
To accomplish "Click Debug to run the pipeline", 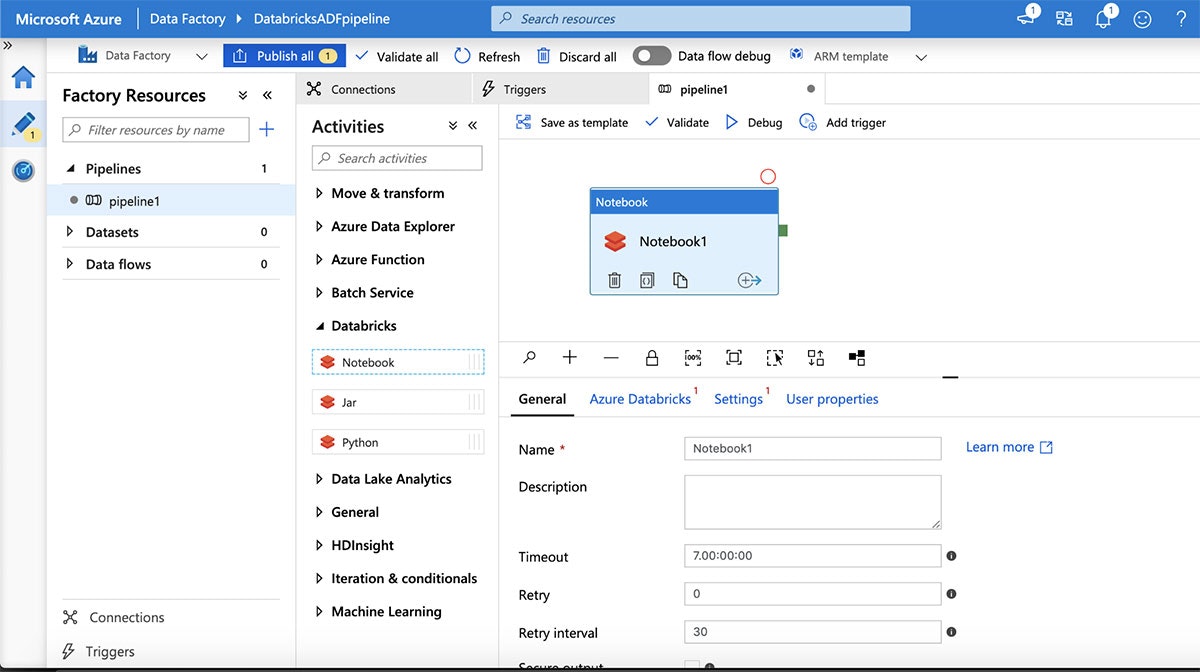I will pyautogui.click(x=754, y=122).
